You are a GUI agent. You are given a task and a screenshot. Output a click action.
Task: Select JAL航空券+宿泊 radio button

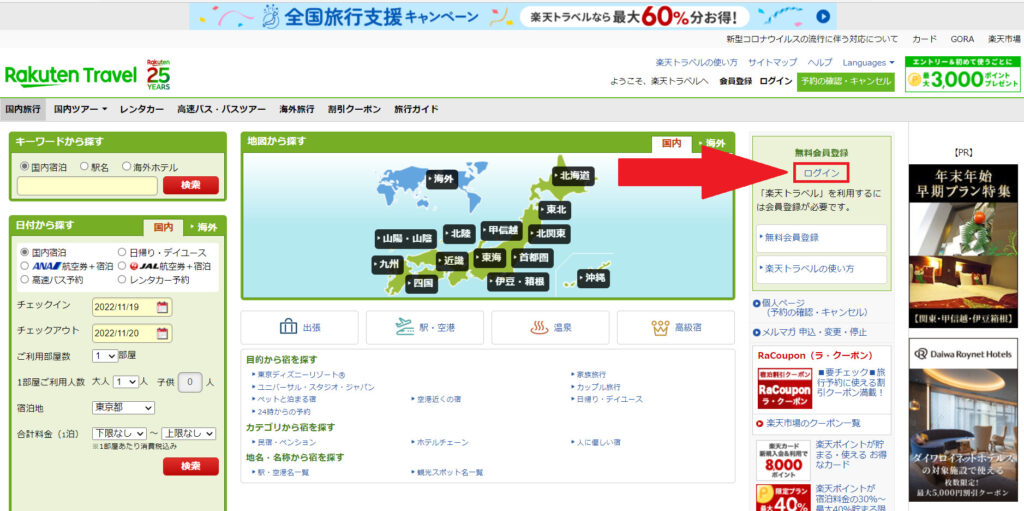click(122, 266)
